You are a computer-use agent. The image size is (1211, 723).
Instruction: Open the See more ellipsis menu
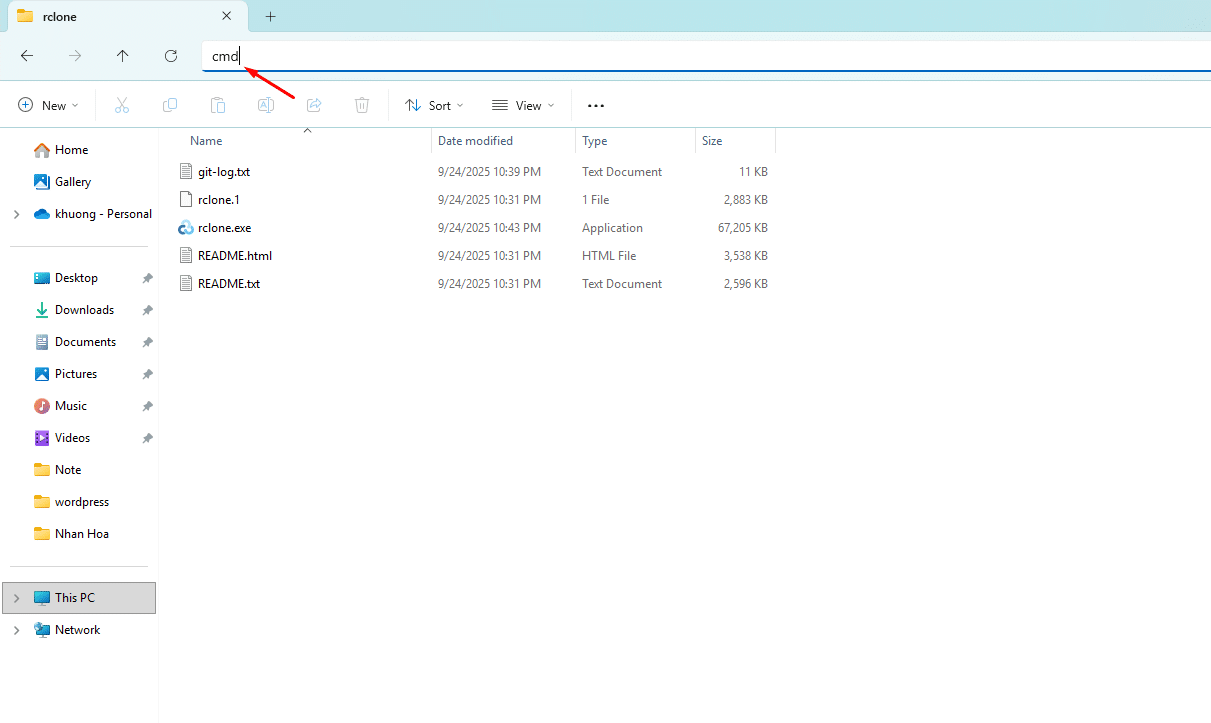coord(596,105)
